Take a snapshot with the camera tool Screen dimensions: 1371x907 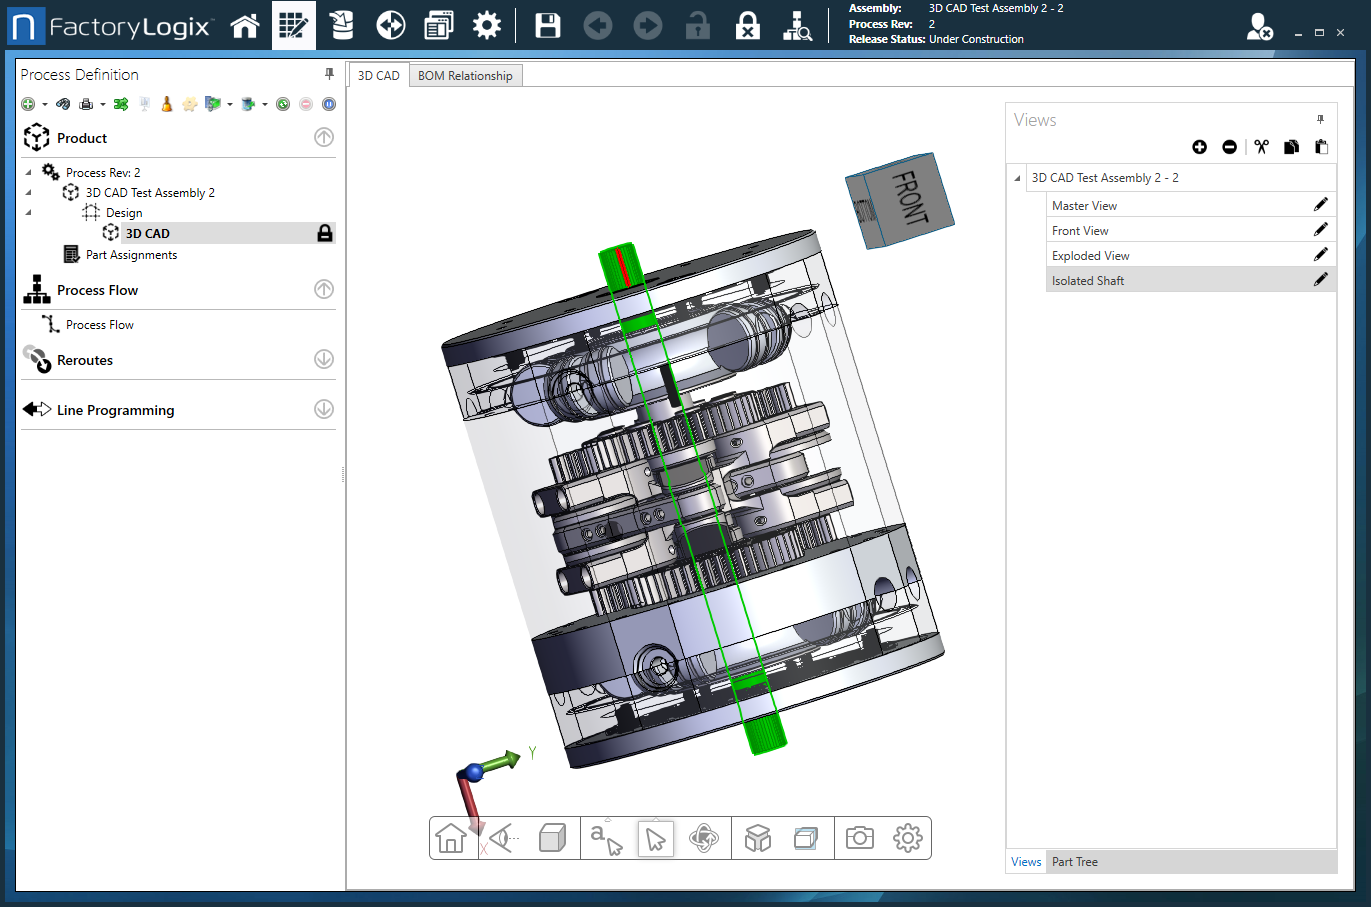pos(859,838)
